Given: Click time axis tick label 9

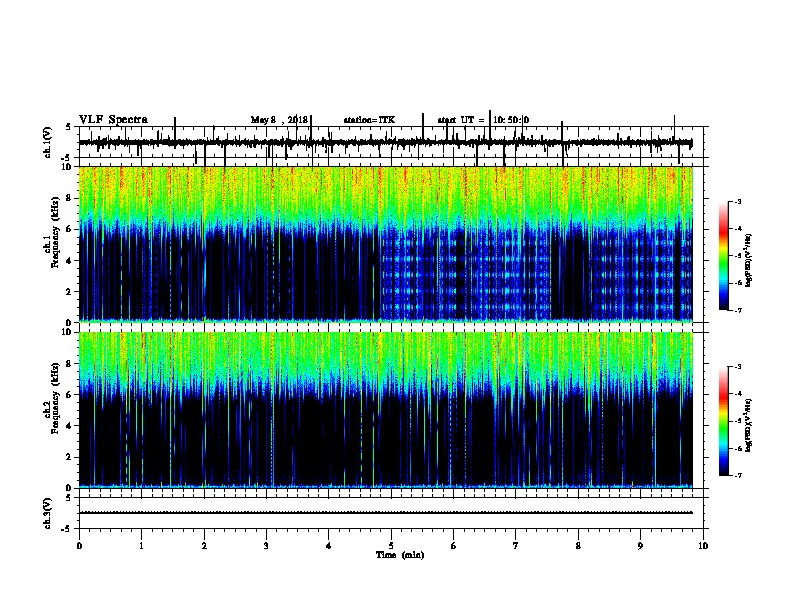Looking at the screenshot, I should pyautogui.click(x=640, y=546).
